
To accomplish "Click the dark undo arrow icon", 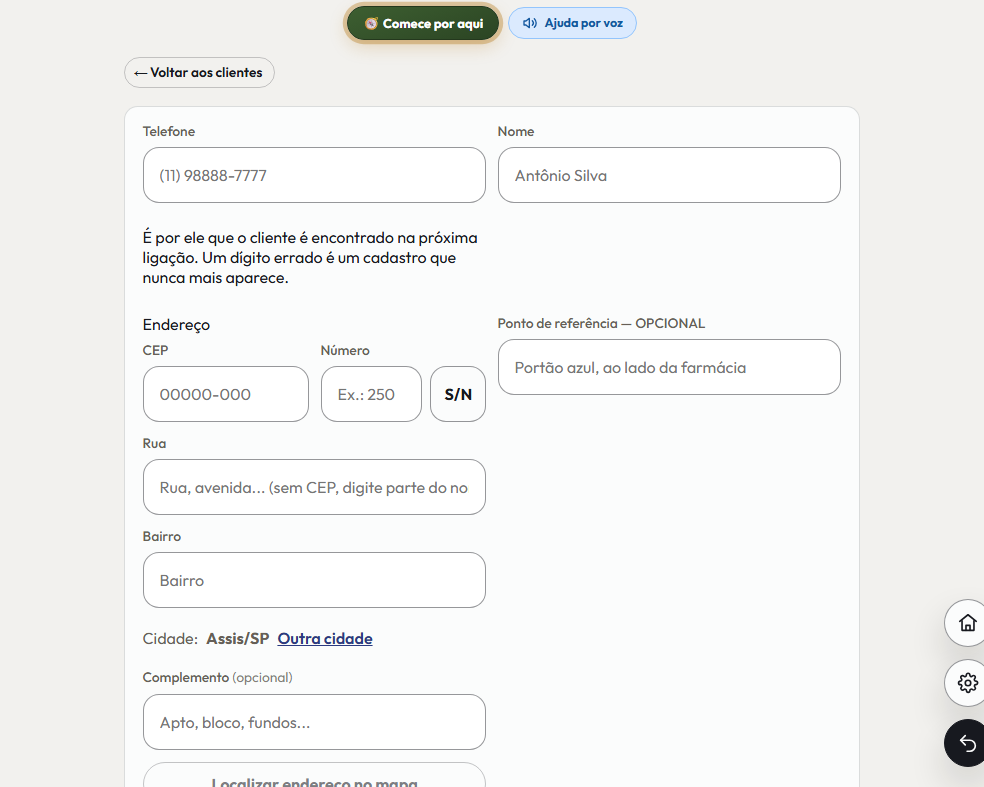I will [967, 743].
